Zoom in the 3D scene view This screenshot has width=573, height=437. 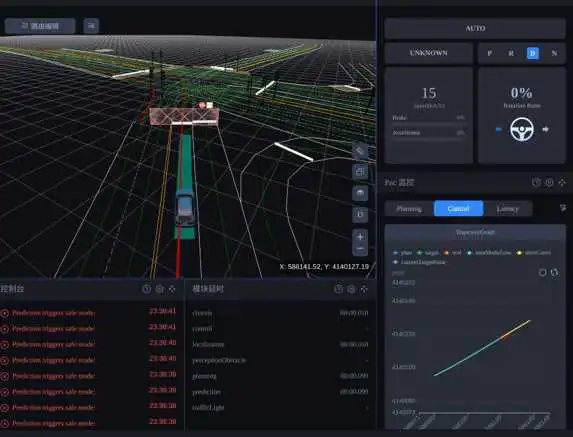coord(360,237)
